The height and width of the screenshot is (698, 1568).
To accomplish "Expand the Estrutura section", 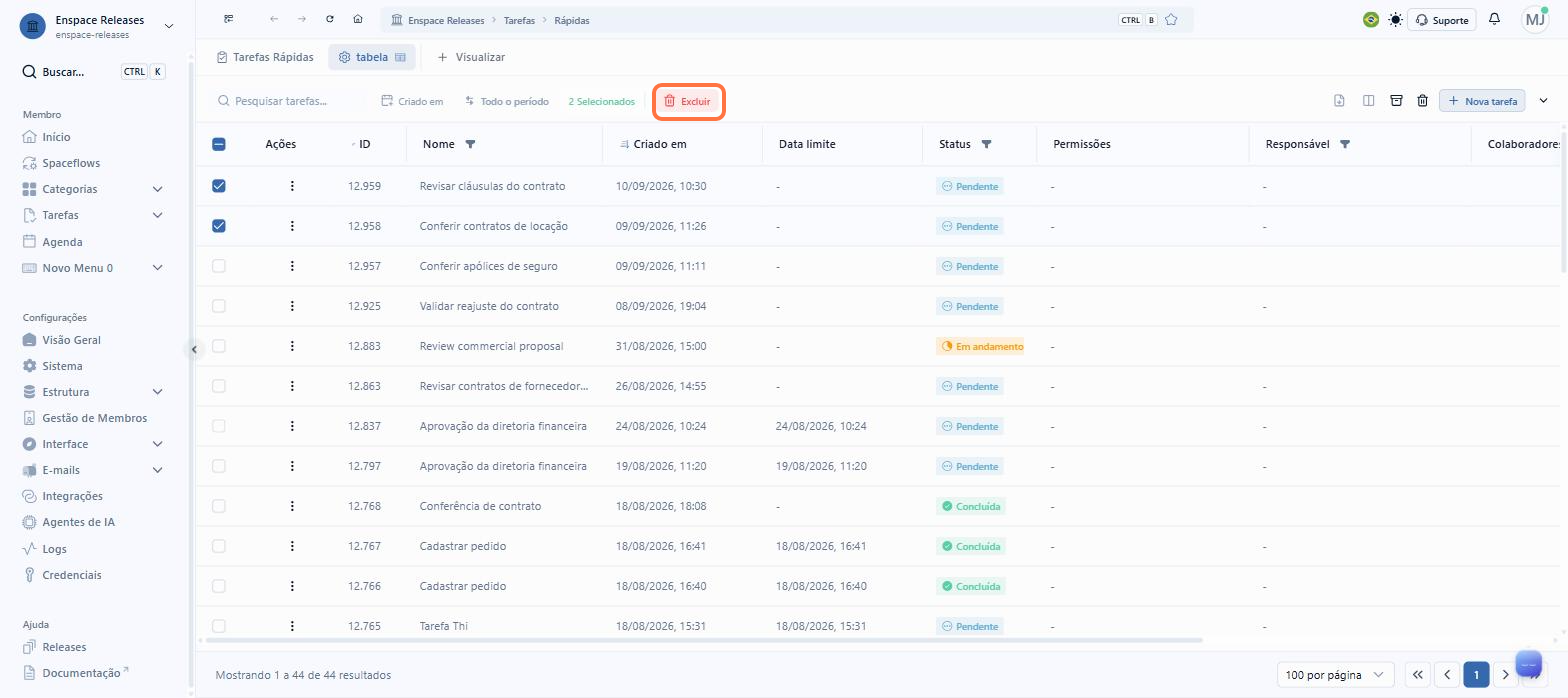I will (x=157, y=392).
